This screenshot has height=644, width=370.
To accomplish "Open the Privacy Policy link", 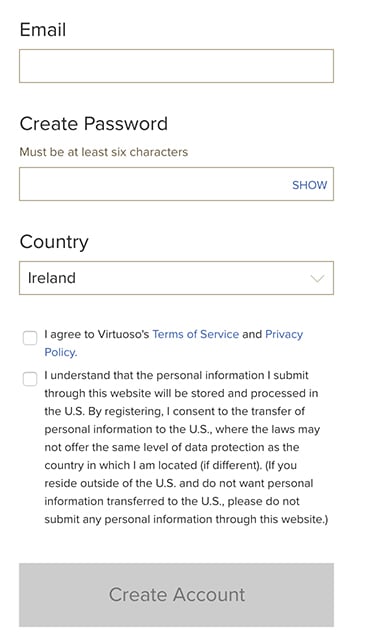I will tap(284, 334).
